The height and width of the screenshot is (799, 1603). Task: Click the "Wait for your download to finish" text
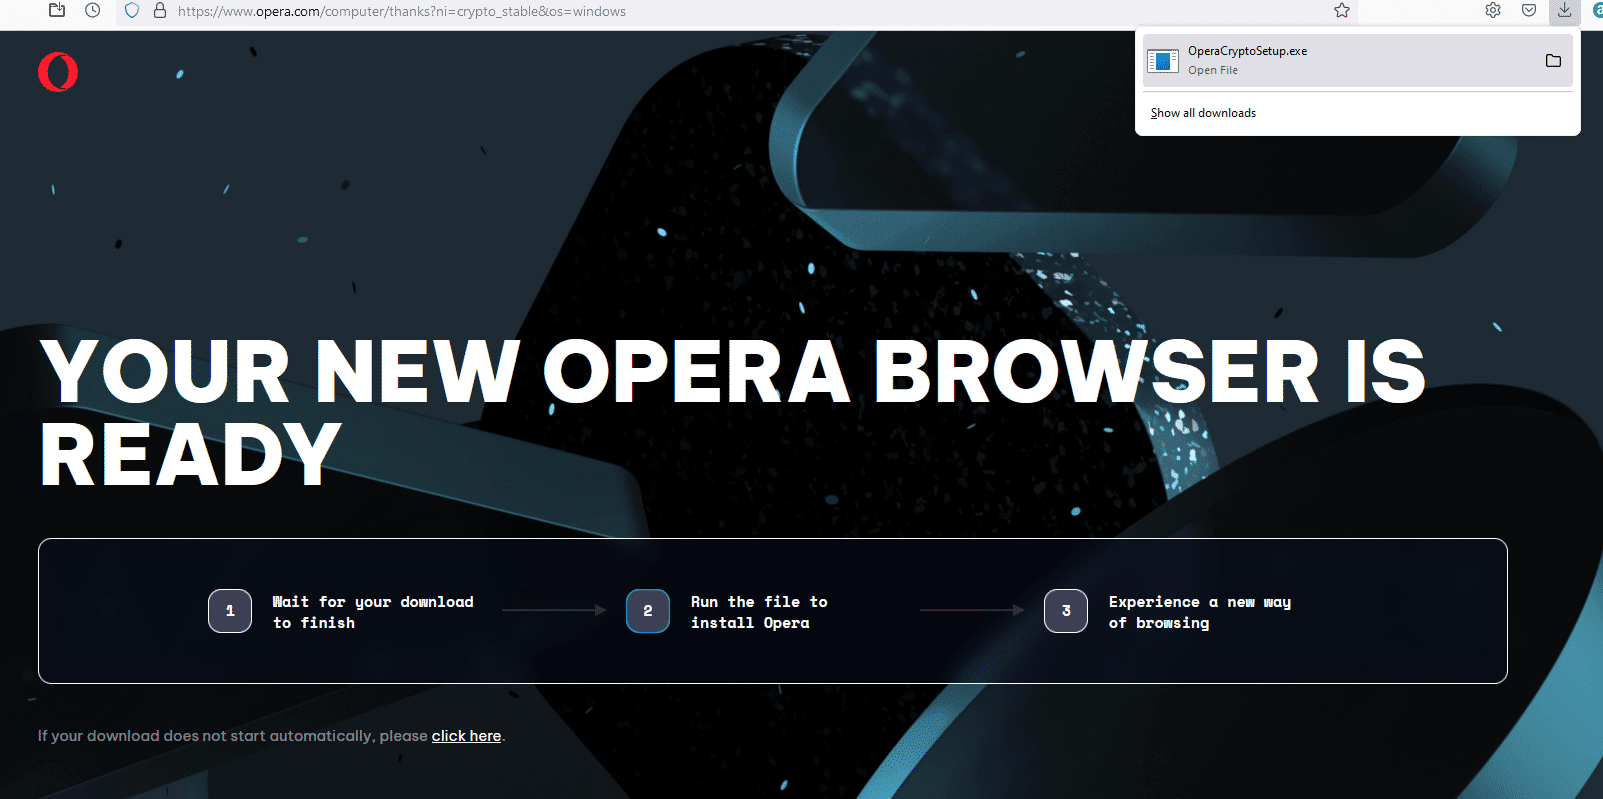[x=373, y=612]
